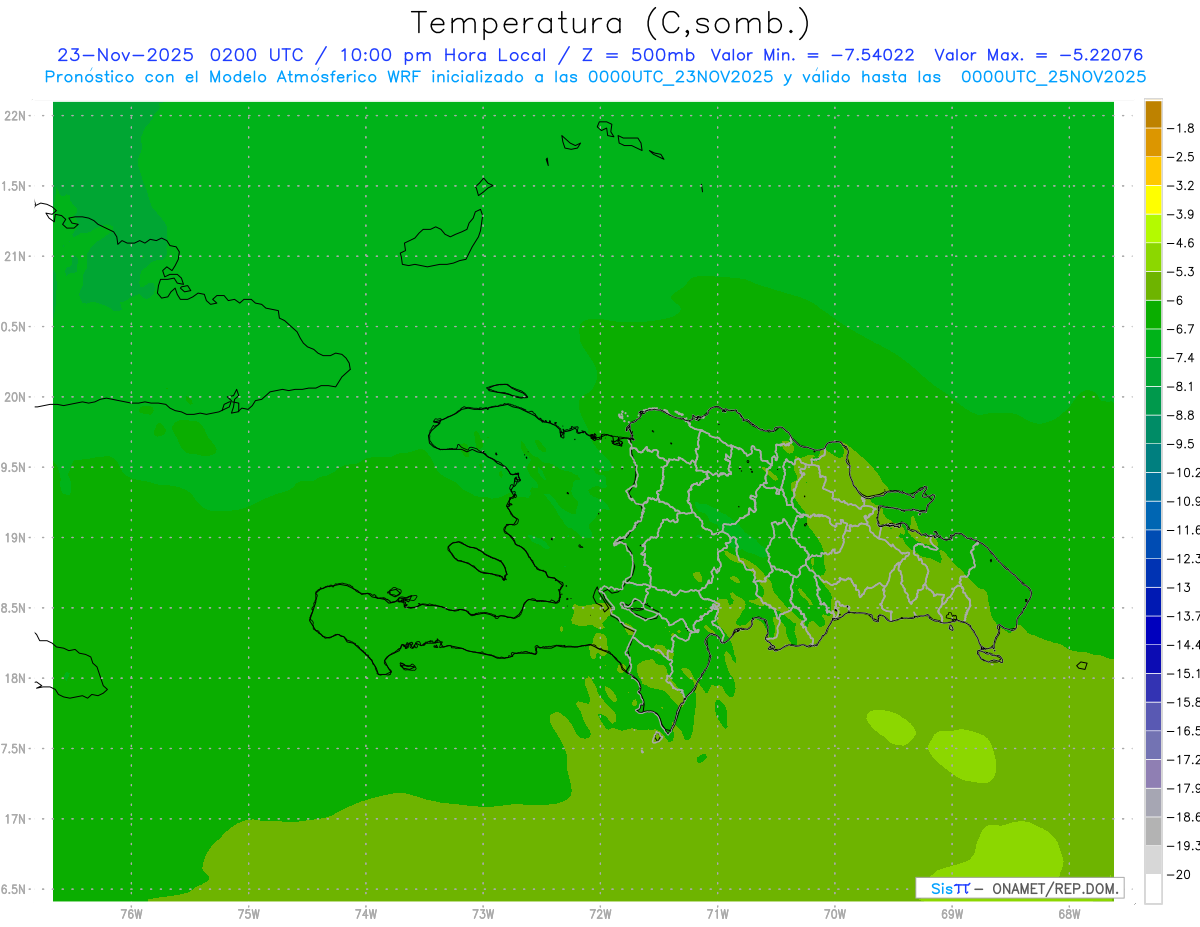
Task: Click the 72W longitude label
Action: [600, 914]
